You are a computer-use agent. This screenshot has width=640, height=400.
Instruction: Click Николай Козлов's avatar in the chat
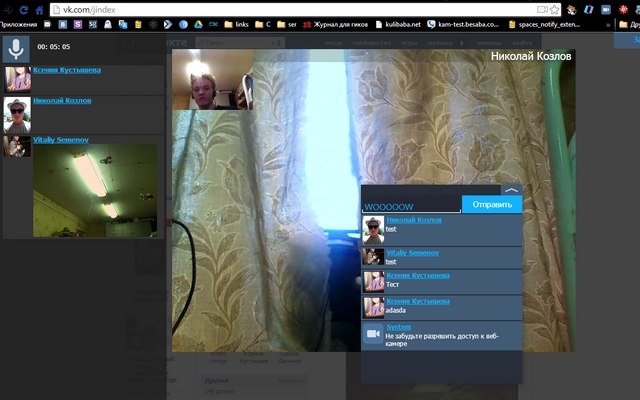click(373, 230)
